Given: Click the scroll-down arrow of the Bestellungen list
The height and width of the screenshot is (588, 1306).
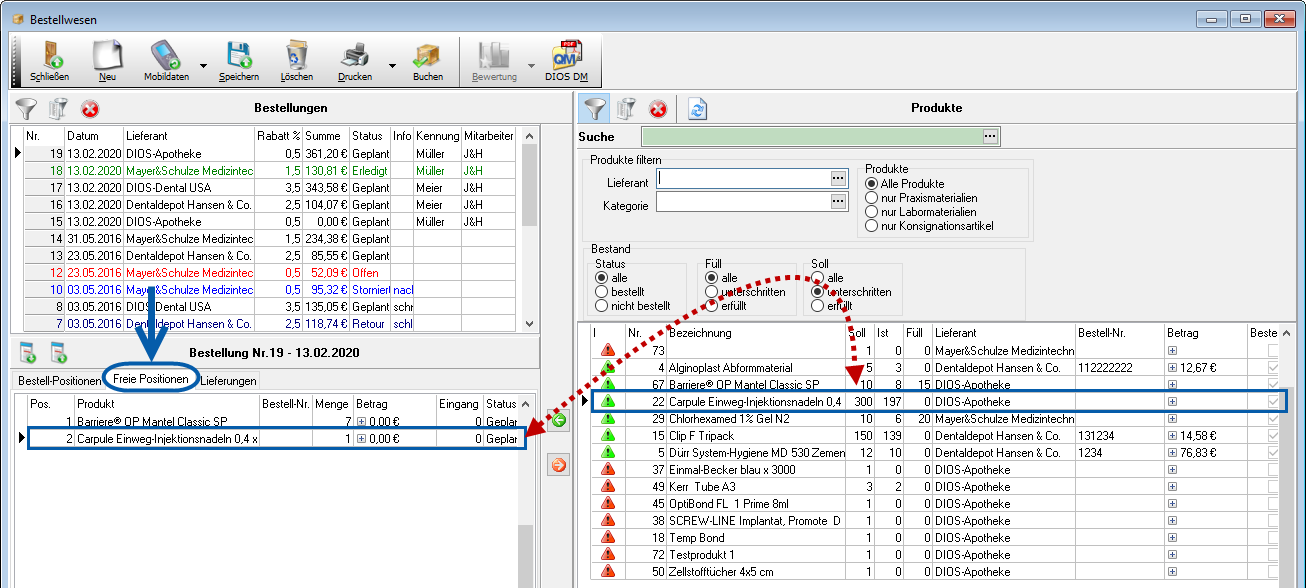Looking at the screenshot, I should coord(529,324).
